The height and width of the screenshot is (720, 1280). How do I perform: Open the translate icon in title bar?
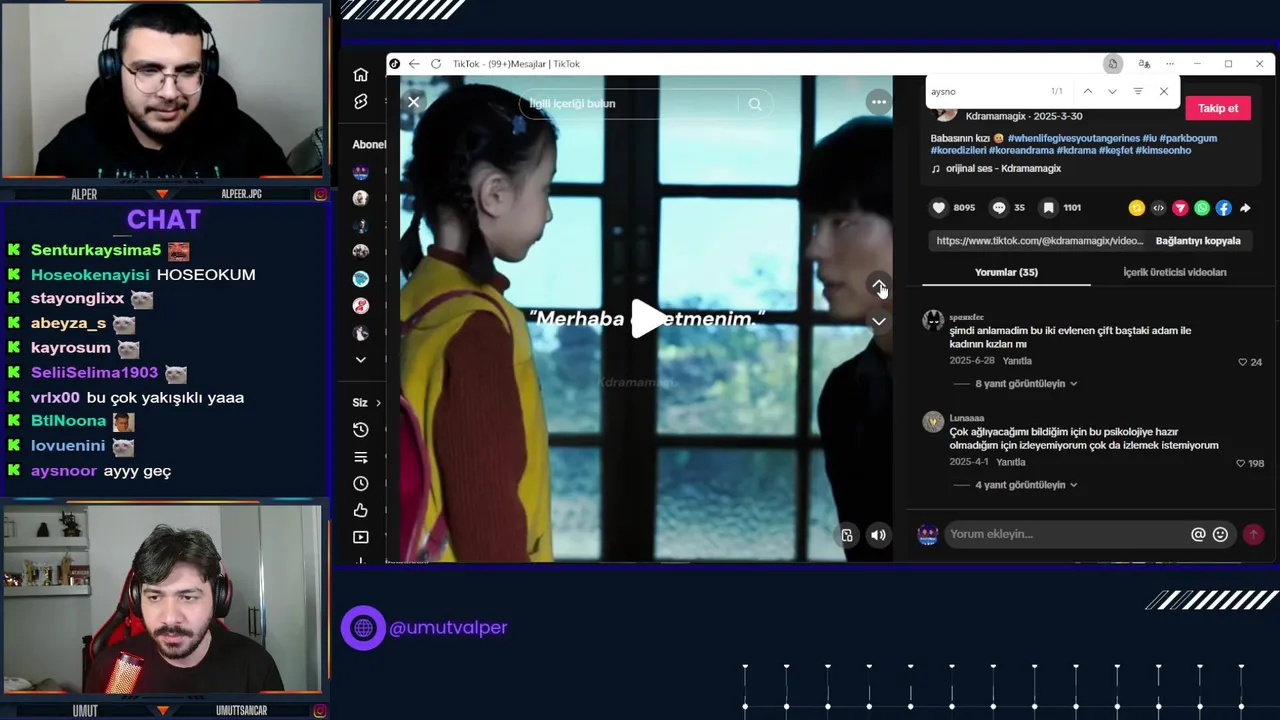1144,64
